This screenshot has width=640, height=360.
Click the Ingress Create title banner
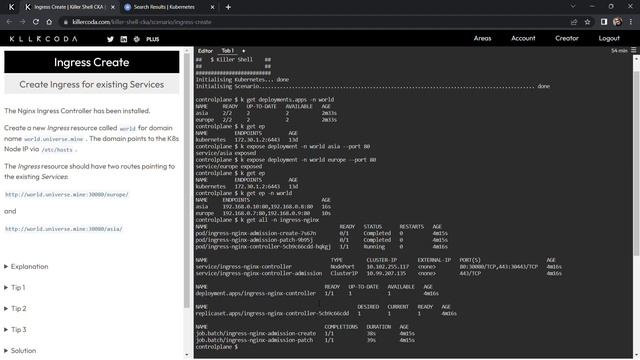[x=92, y=62]
